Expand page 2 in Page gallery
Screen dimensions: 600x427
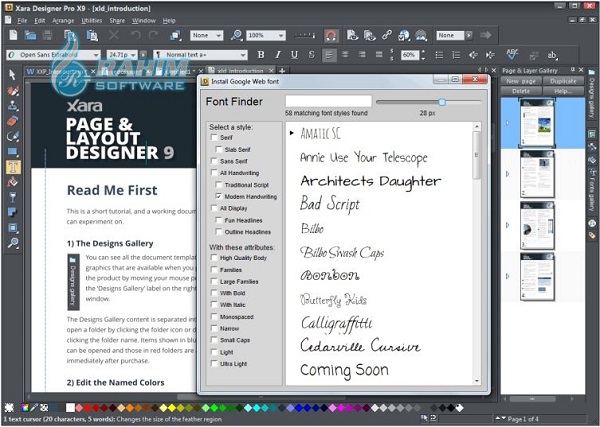508,174
